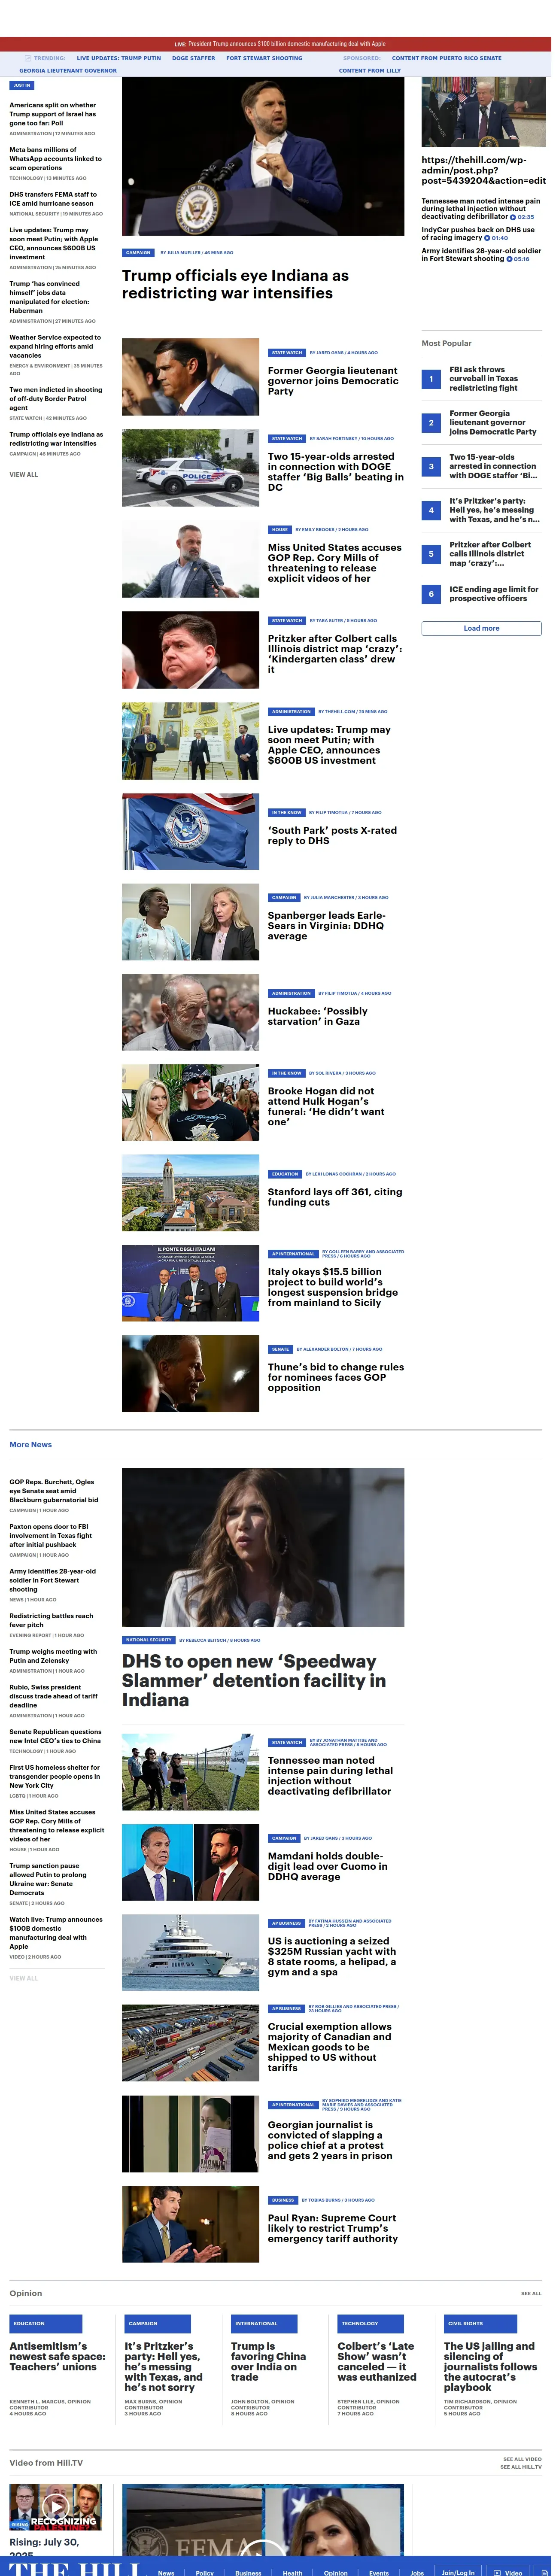Open Meta bans millions of WhatsApp accounts story
Screen dimensions: 559x2576
tap(55, 159)
